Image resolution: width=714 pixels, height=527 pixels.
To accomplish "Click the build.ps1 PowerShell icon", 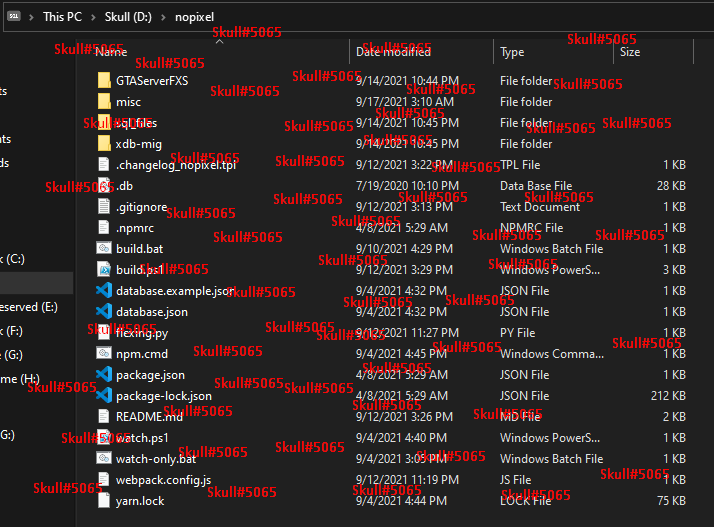I will coord(104,269).
